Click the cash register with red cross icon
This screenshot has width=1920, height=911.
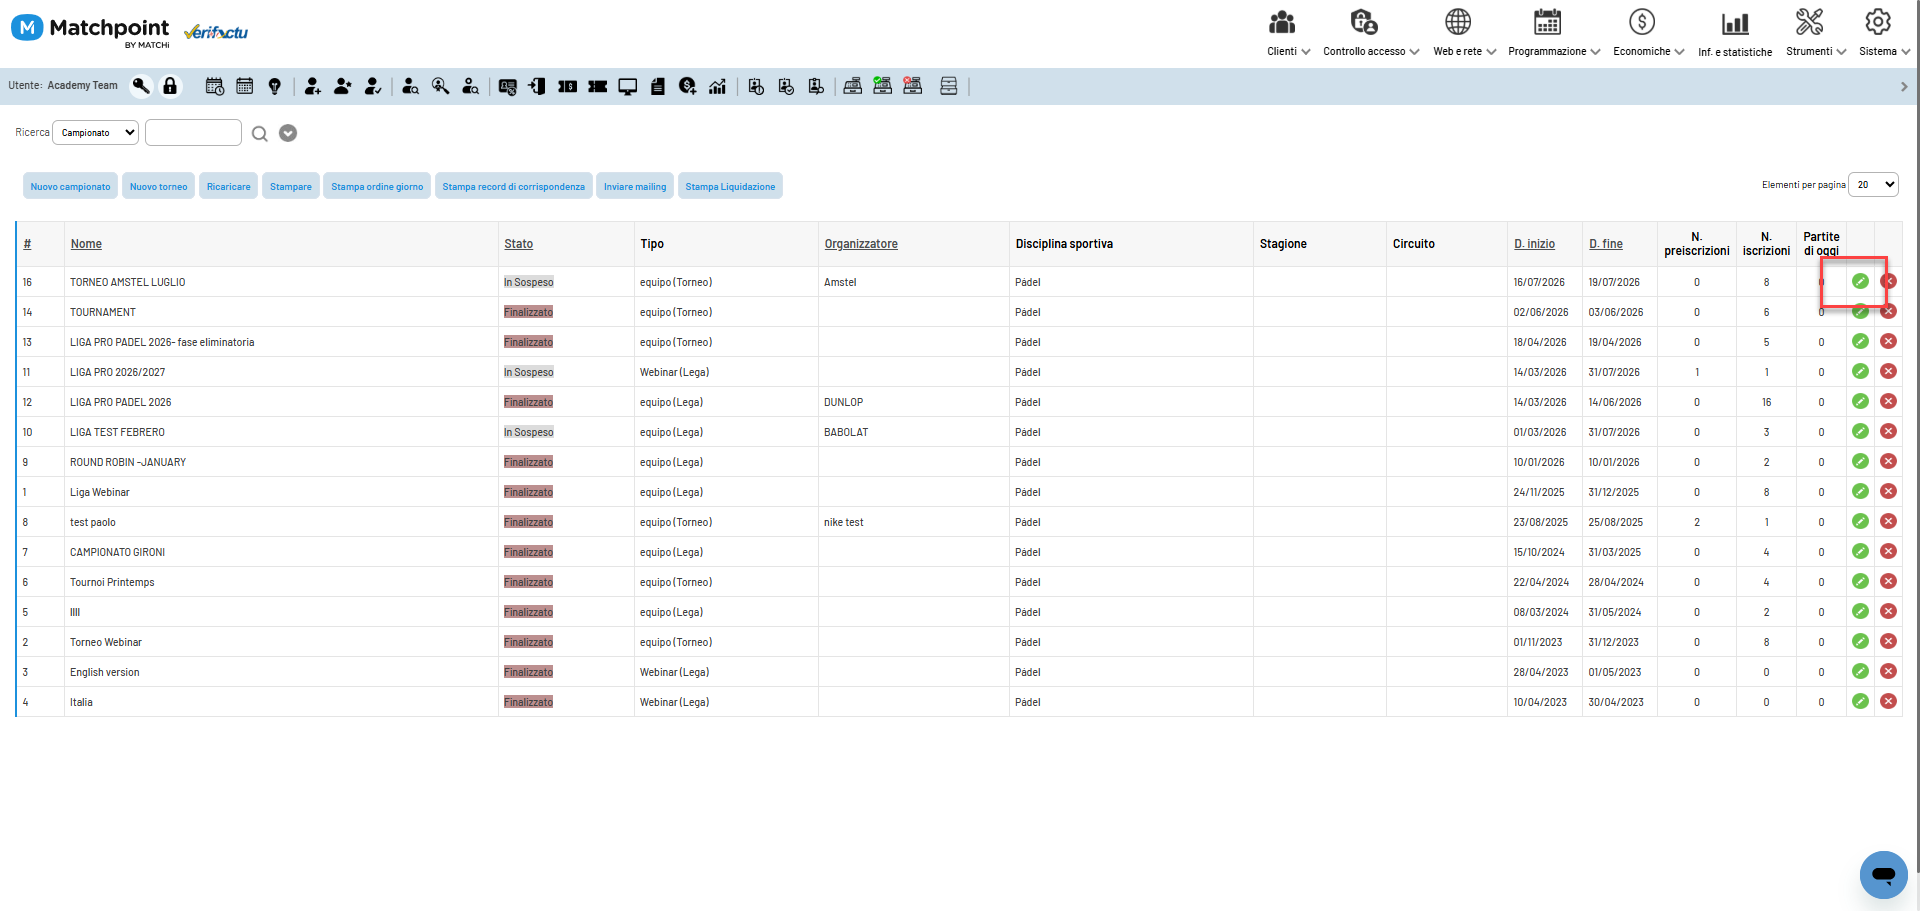913,86
